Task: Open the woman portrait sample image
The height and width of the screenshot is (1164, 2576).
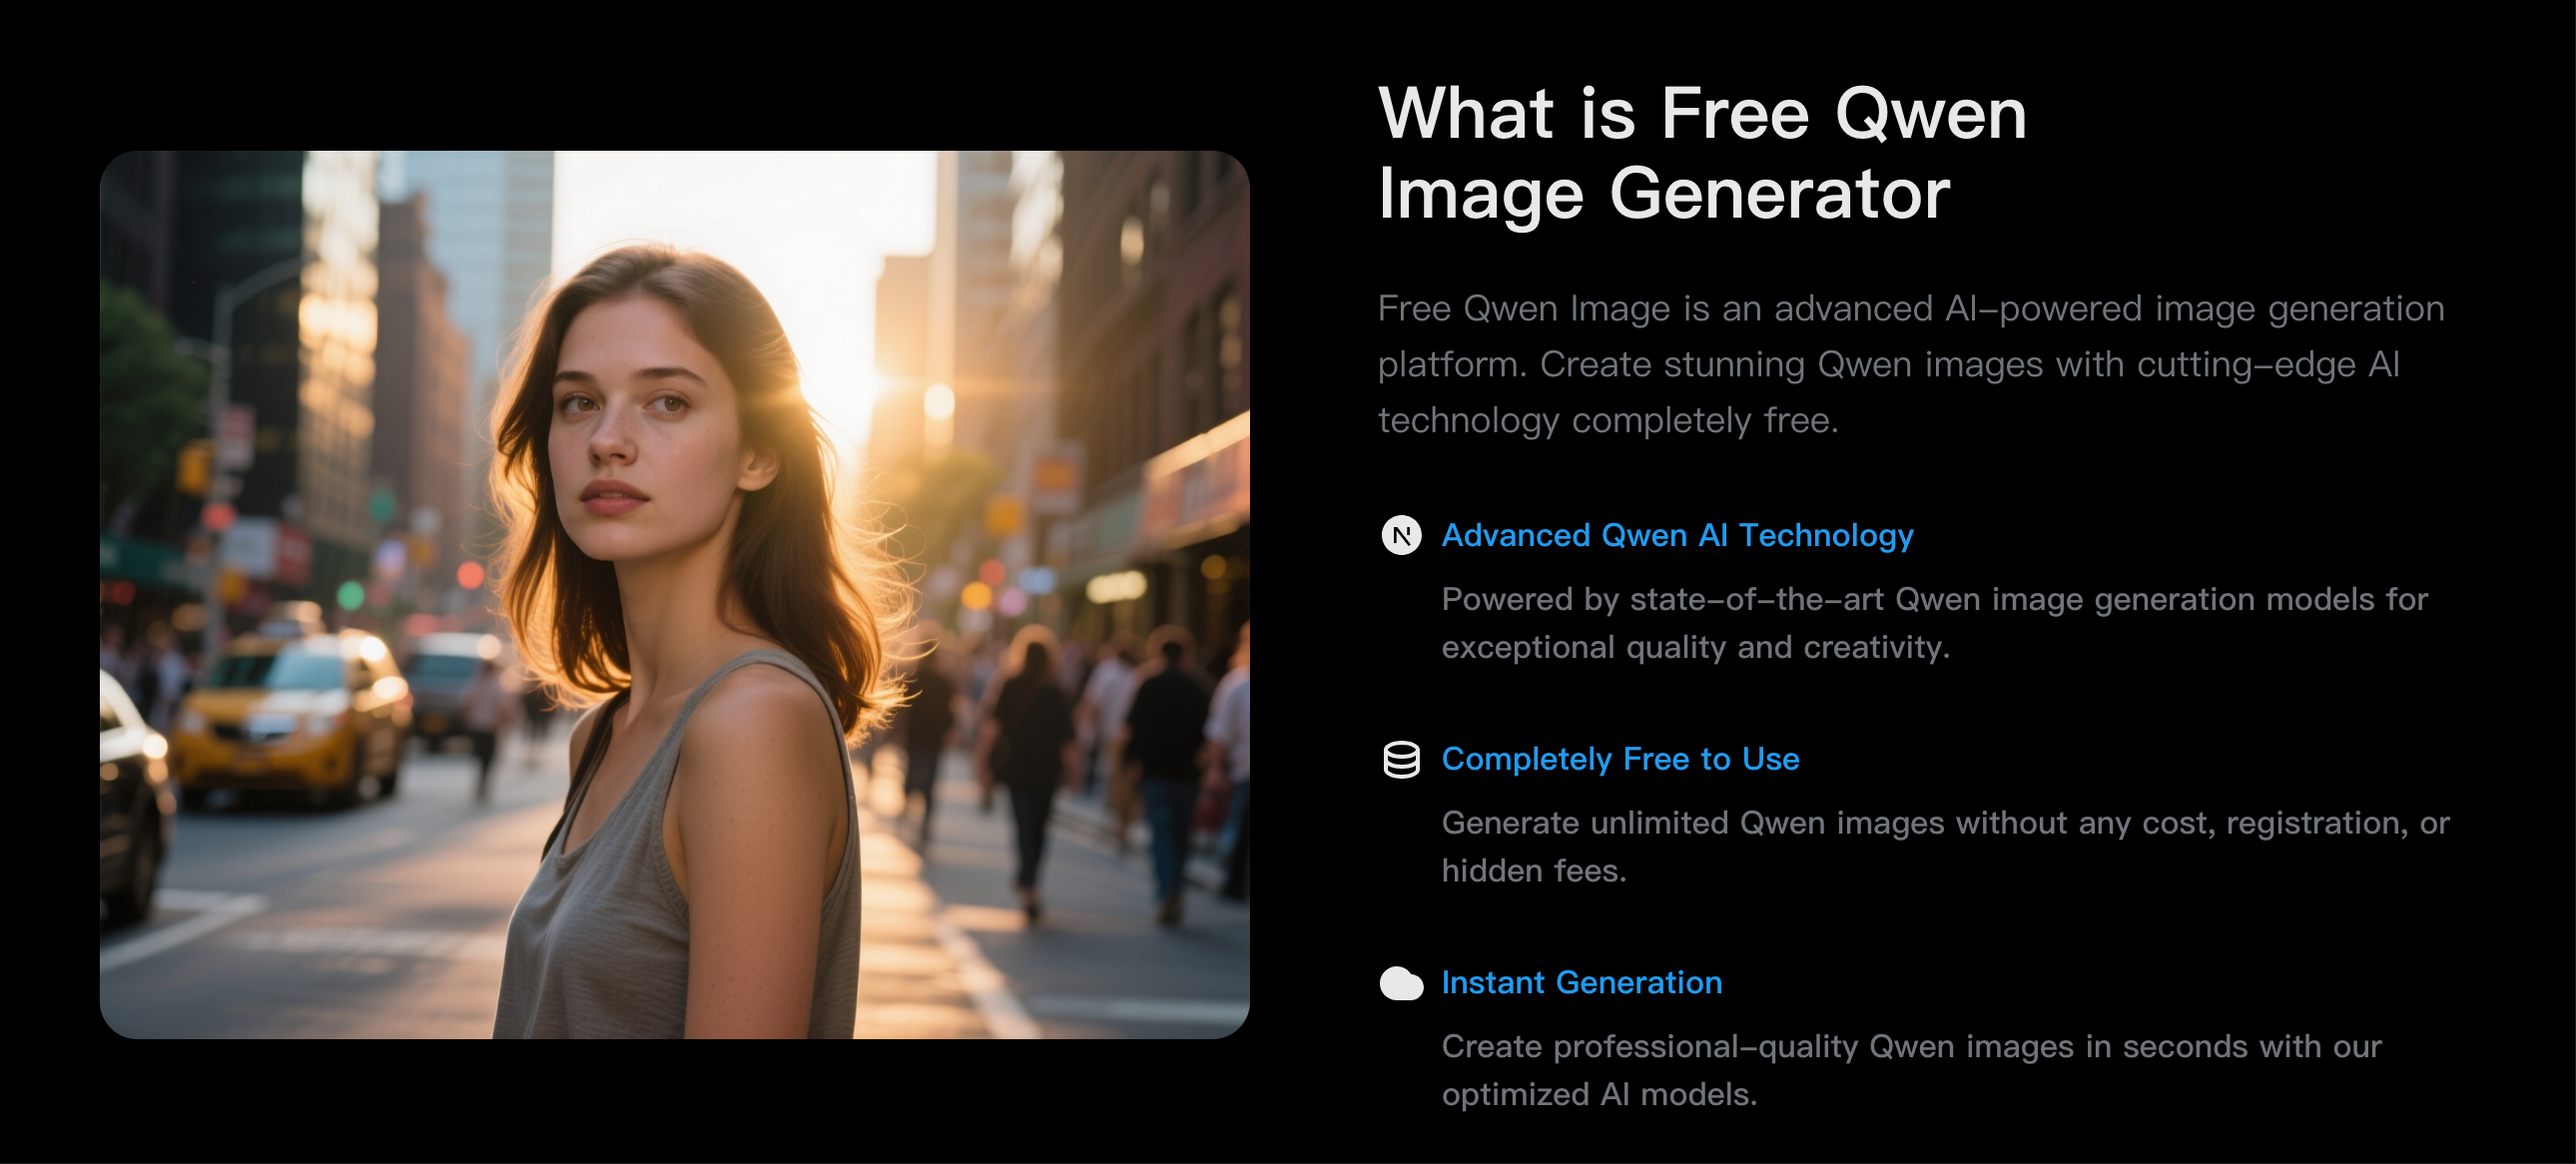Action: [x=675, y=595]
